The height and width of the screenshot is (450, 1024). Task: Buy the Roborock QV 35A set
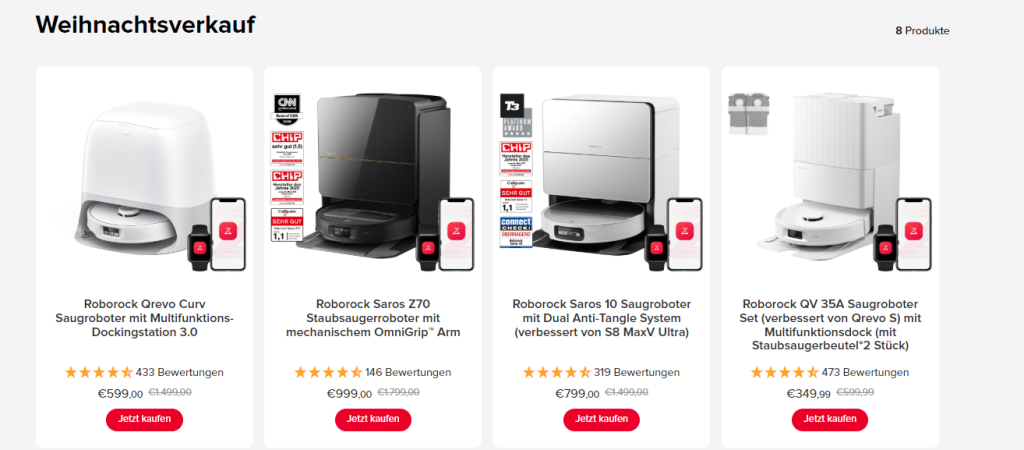[x=829, y=419]
